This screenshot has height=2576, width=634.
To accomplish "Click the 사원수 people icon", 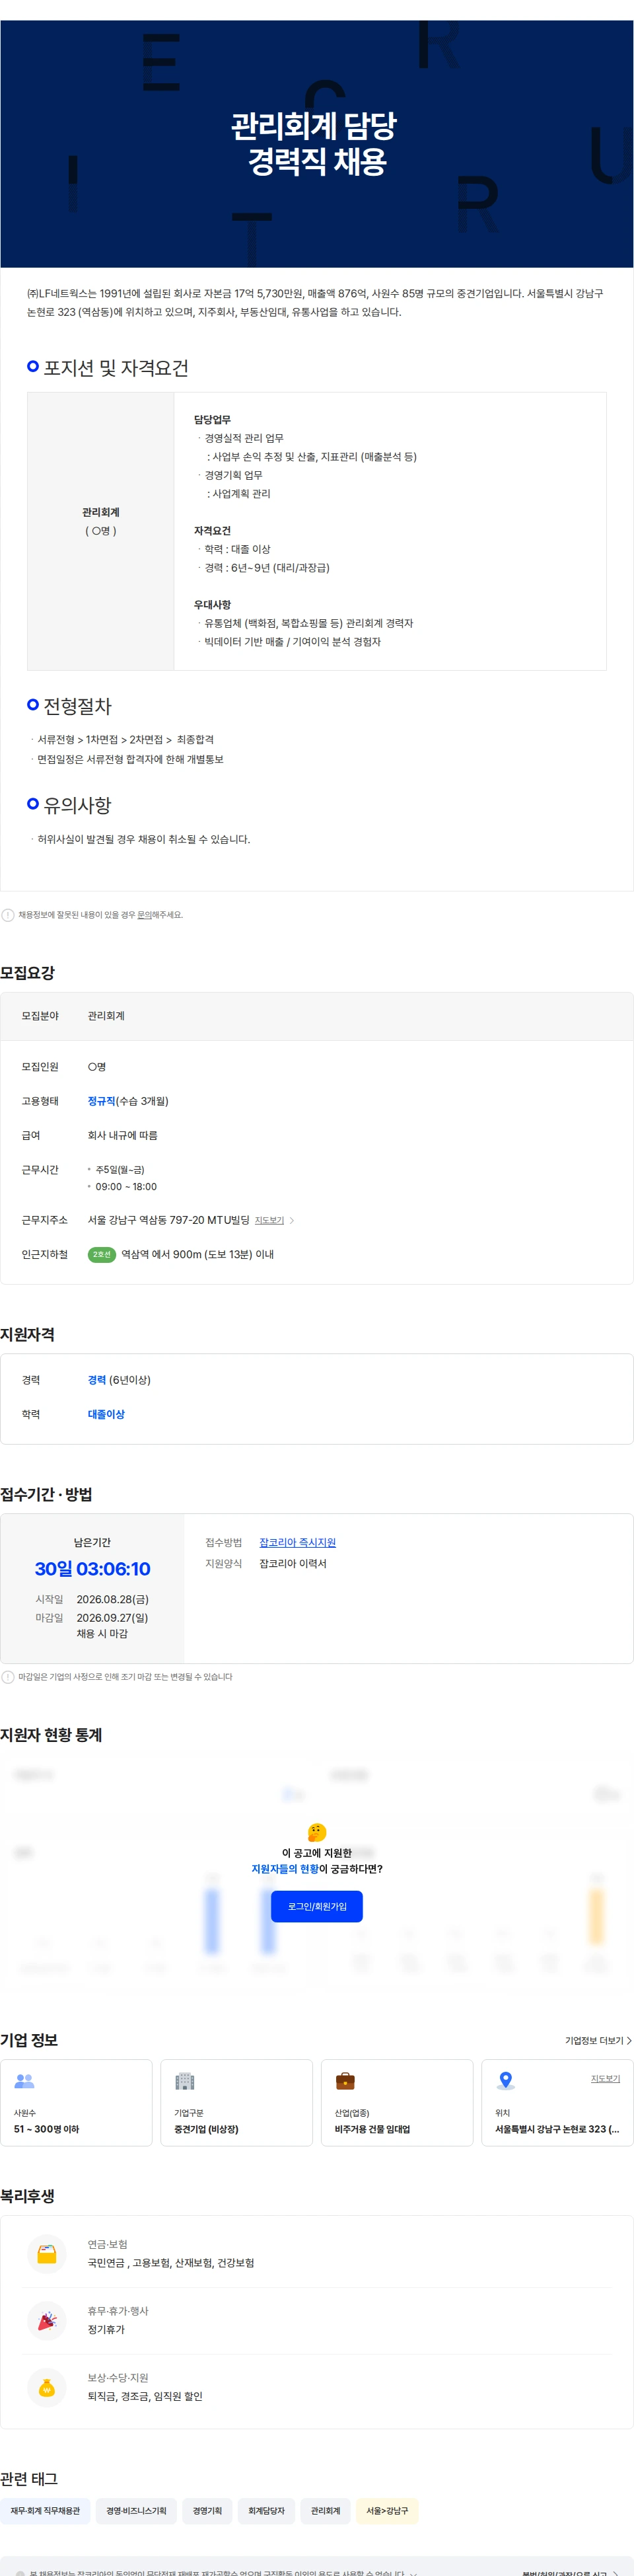I will click(25, 2080).
